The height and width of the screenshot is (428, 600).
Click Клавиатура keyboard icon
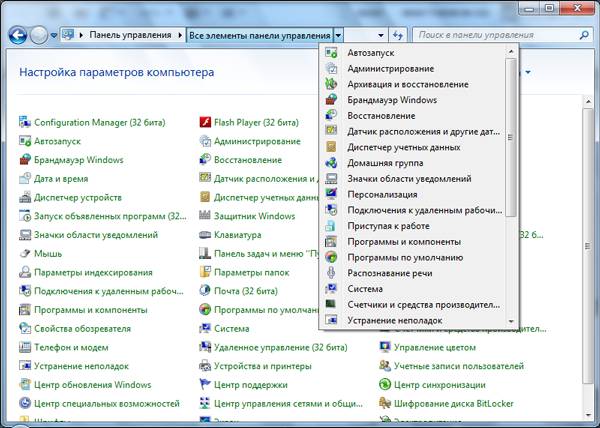pyautogui.click(x=205, y=234)
